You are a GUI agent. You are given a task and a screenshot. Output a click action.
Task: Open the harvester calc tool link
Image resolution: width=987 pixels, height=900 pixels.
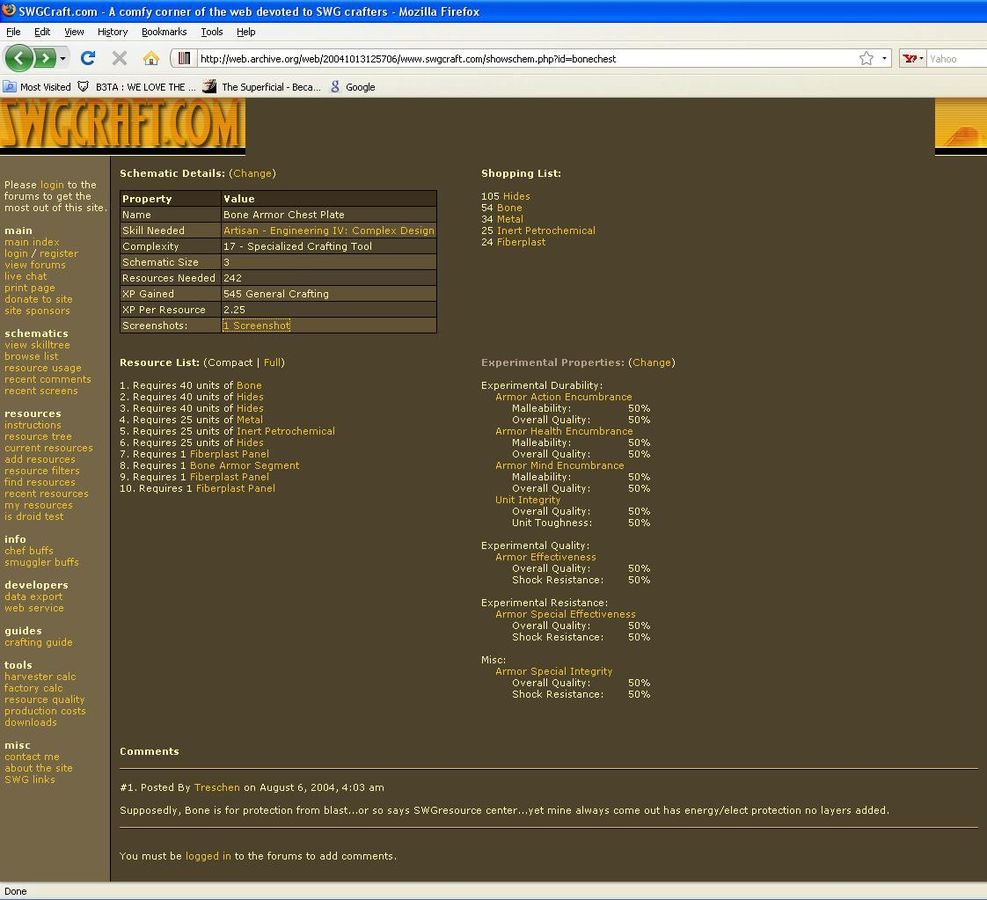click(40, 677)
